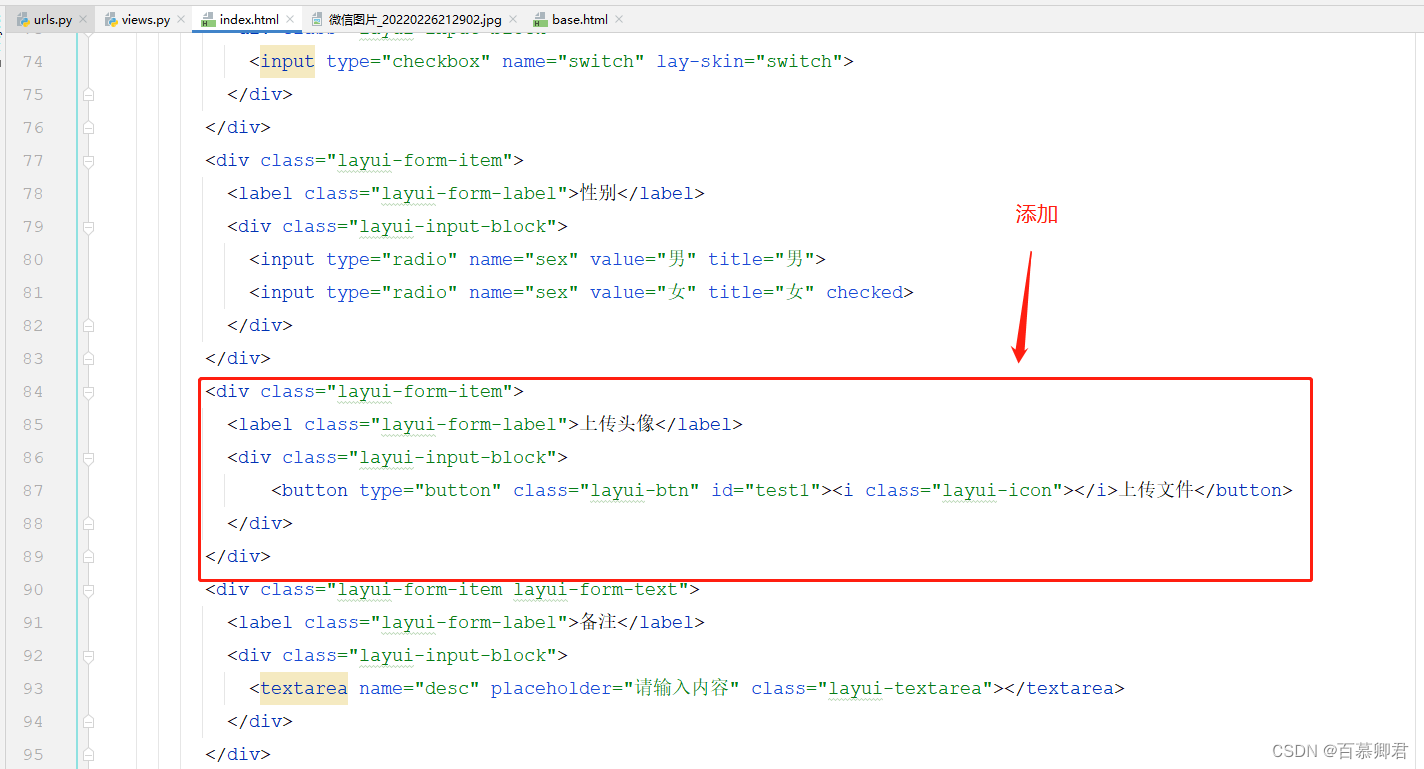Click fold end marker on line 89
This screenshot has height=769, width=1424.
point(88,557)
